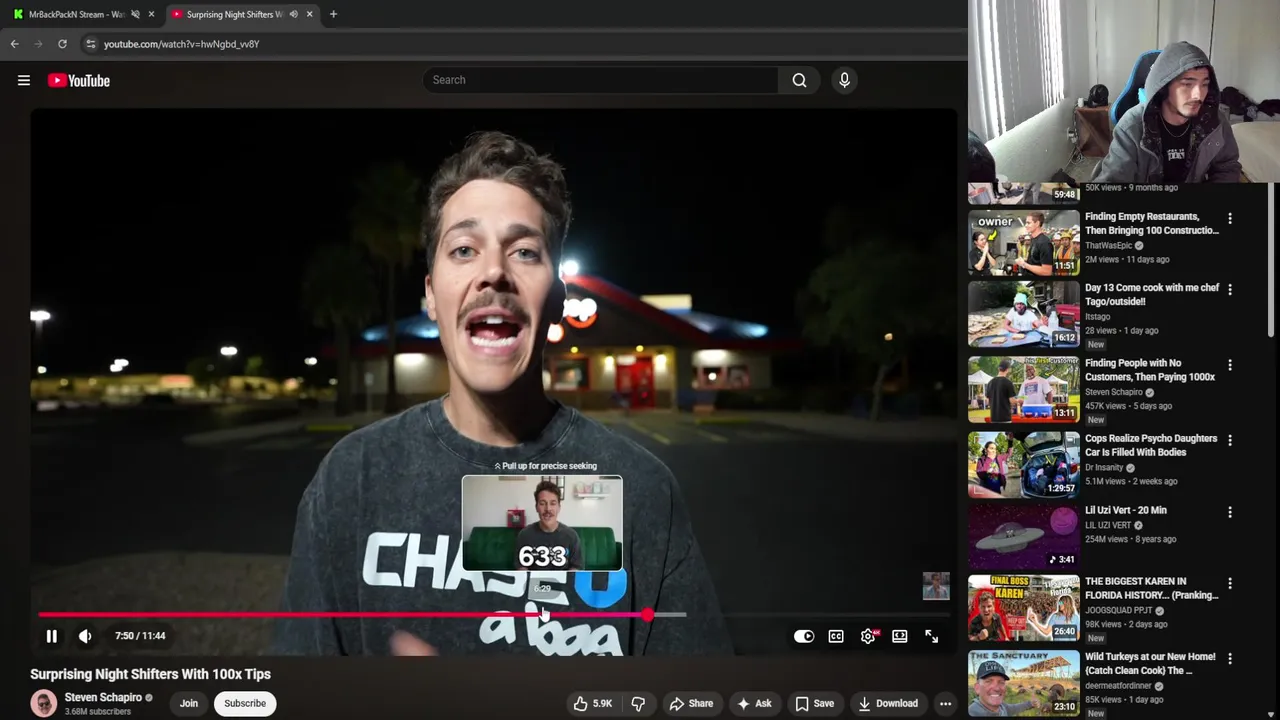Viewport: 1280px width, 720px height.
Task: Click the video title Surprising Night Shifters
Action: point(150,674)
